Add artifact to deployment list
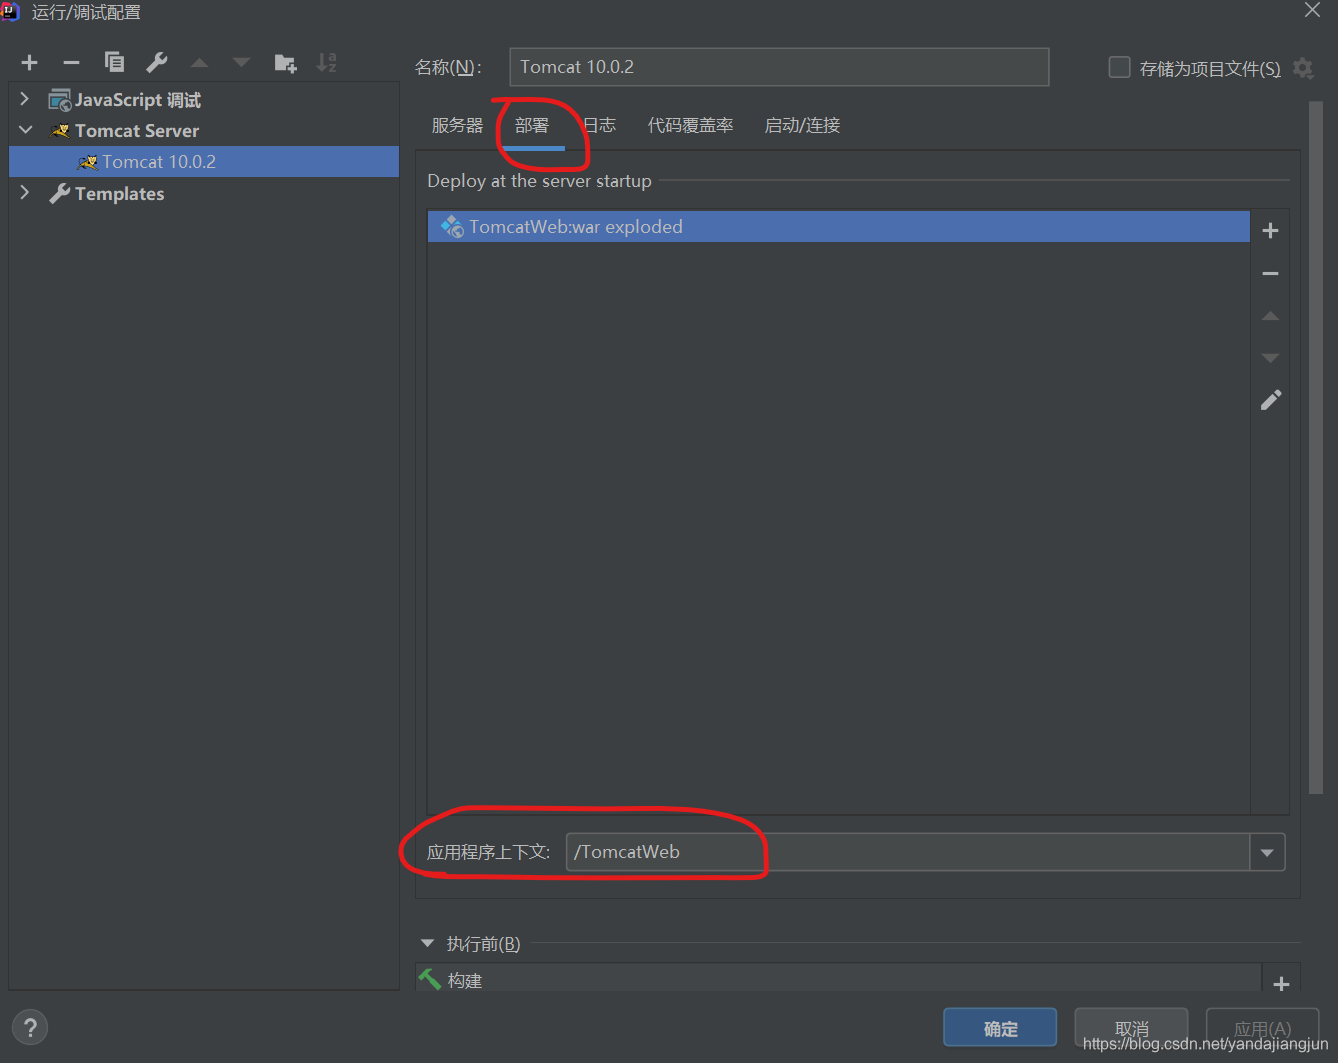Screen dimensions: 1338x1063 click(1270, 231)
